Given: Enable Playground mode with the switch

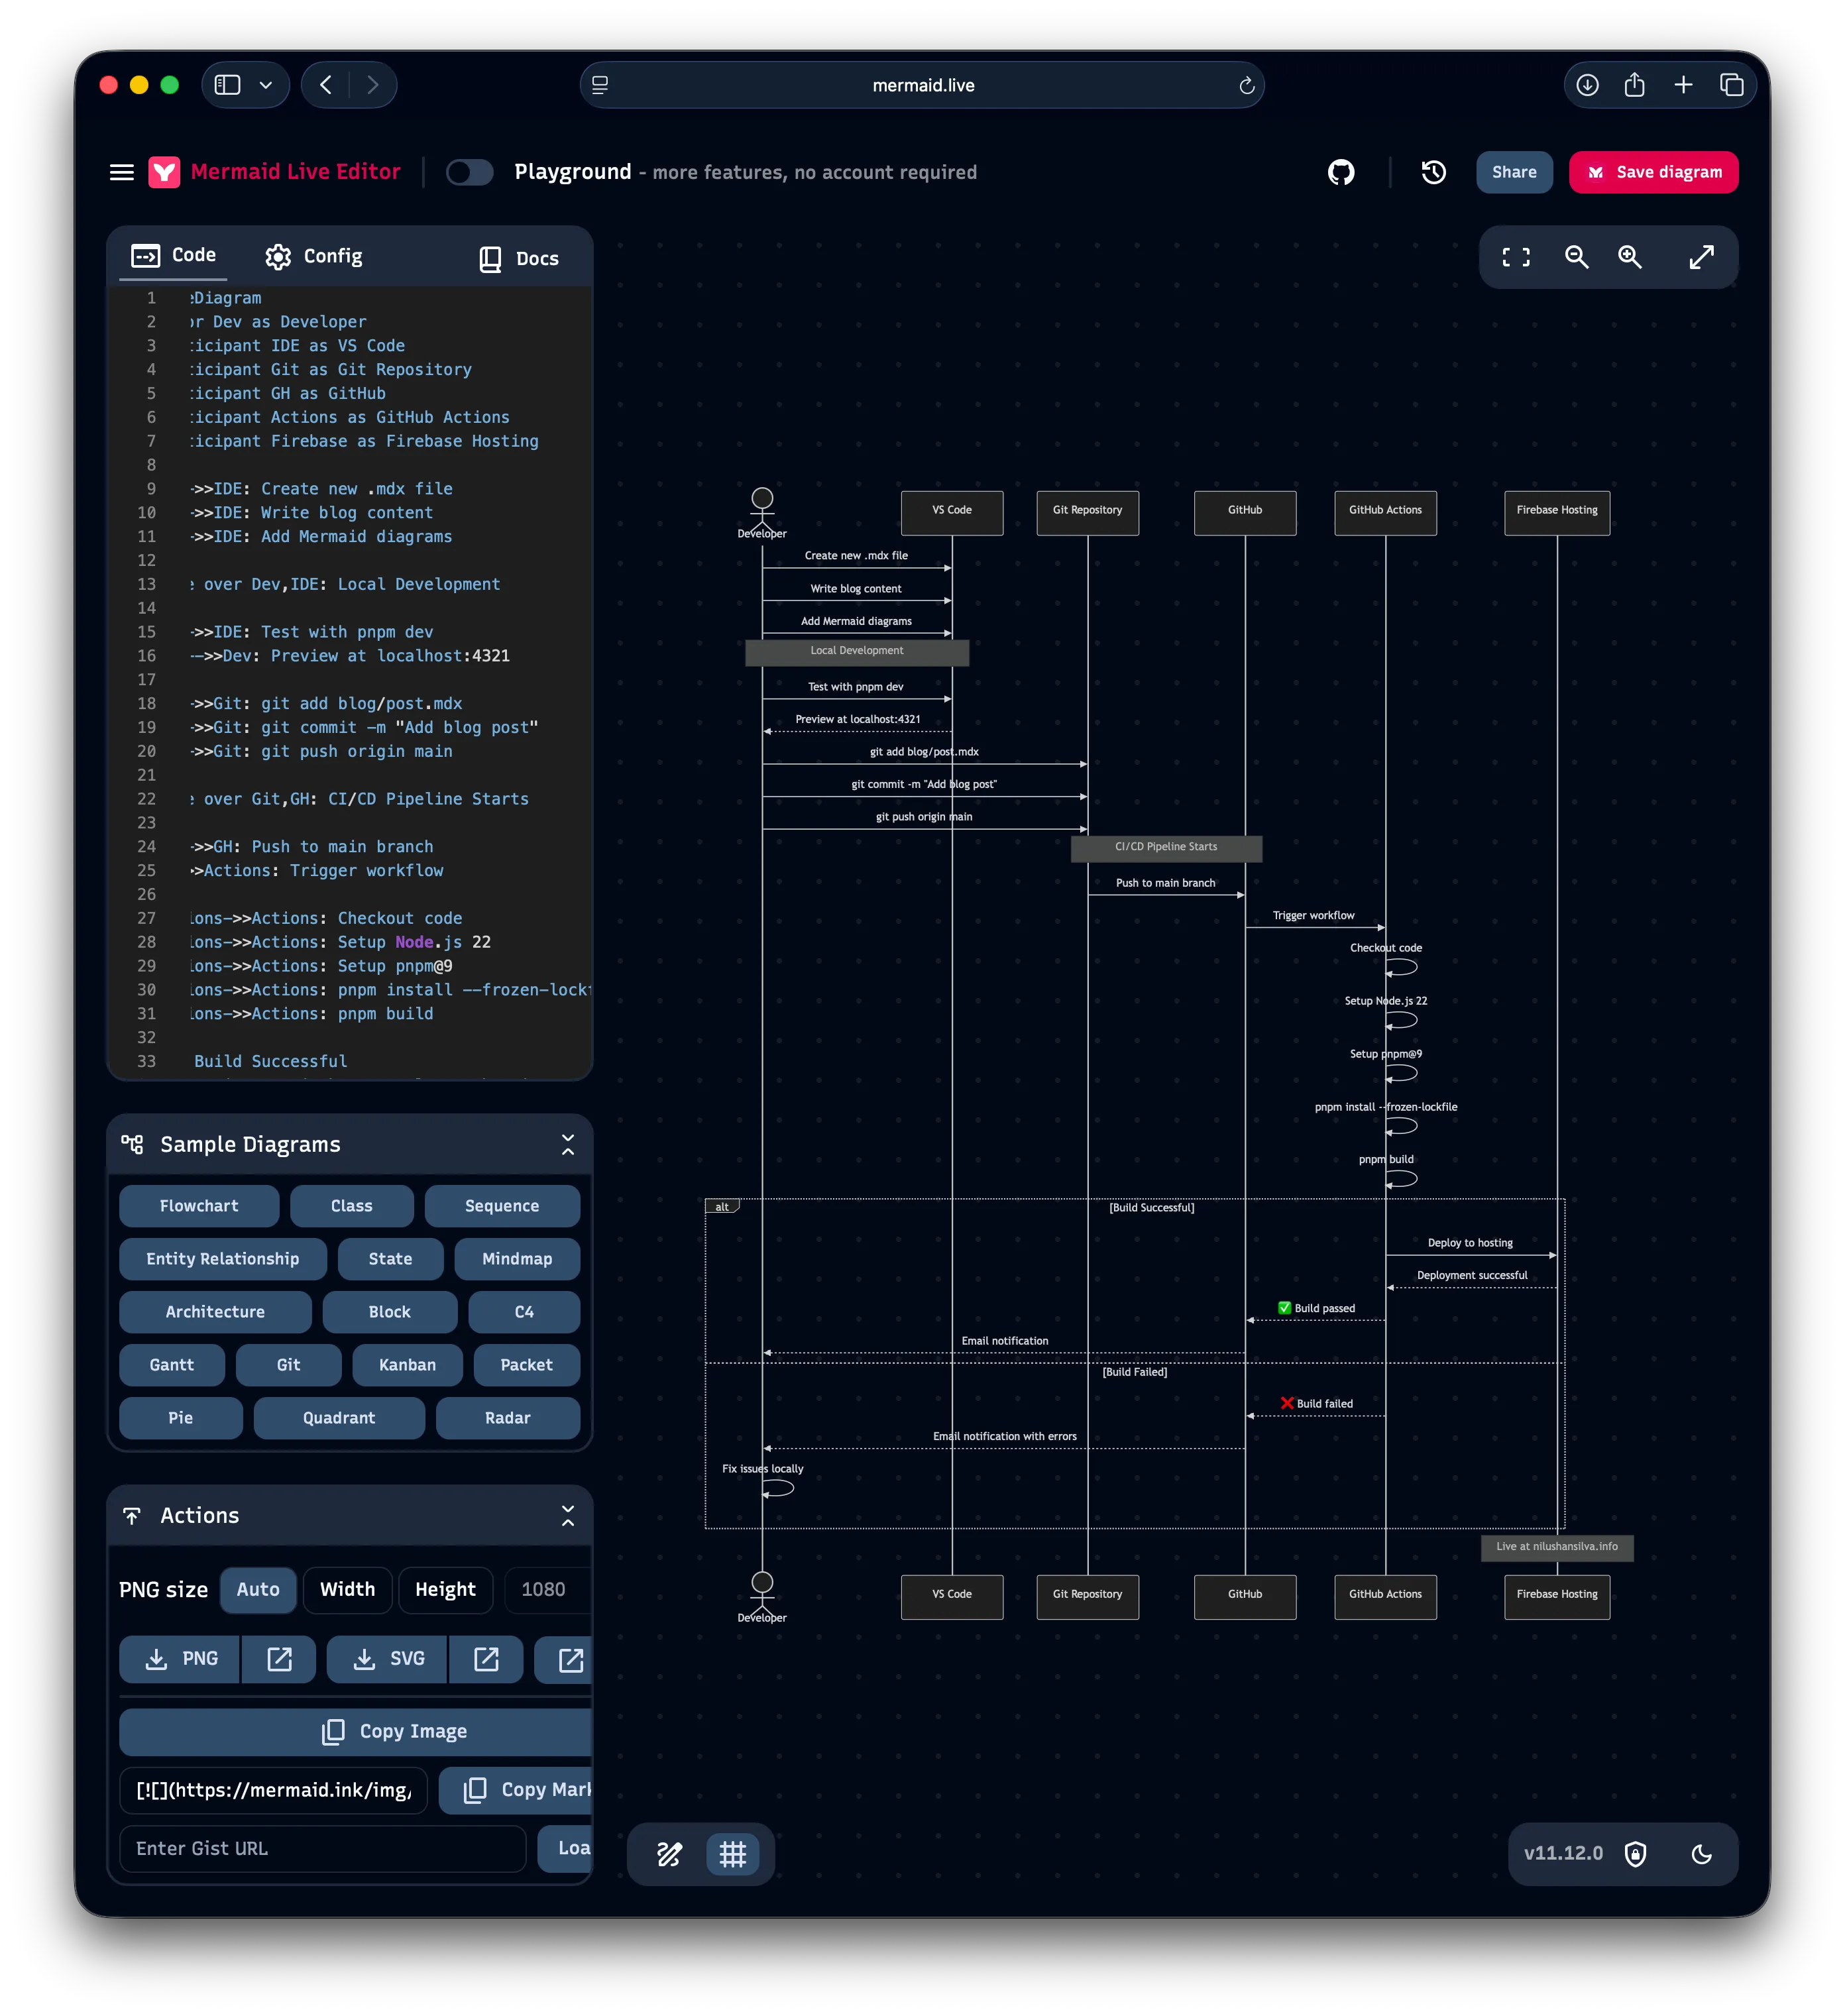Looking at the screenshot, I should tap(469, 172).
